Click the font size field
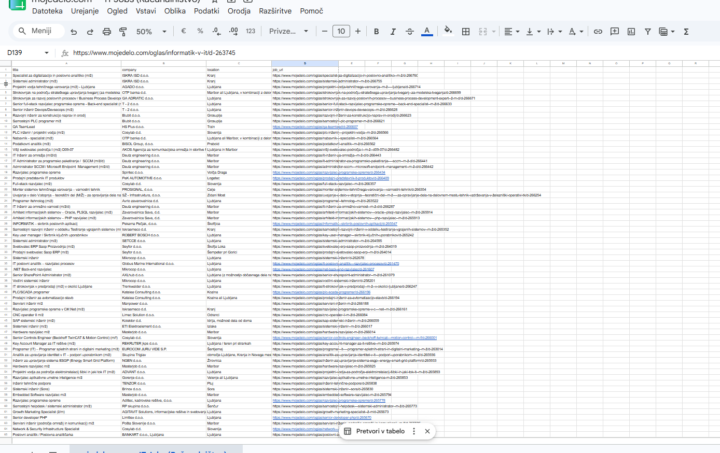This screenshot has height=453, width=720. (341, 31)
